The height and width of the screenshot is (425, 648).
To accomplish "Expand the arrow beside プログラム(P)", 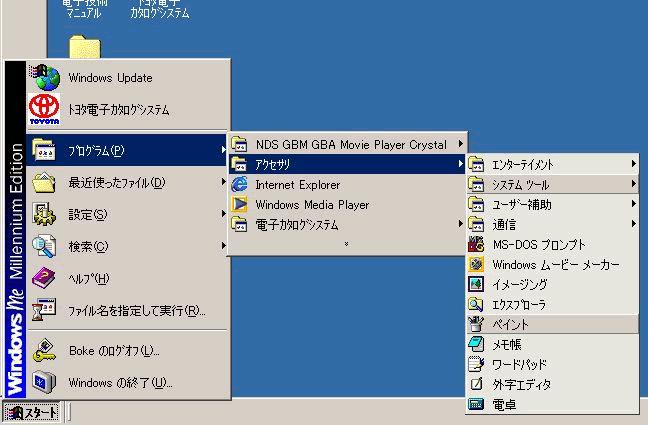I will (x=224, y=150).
